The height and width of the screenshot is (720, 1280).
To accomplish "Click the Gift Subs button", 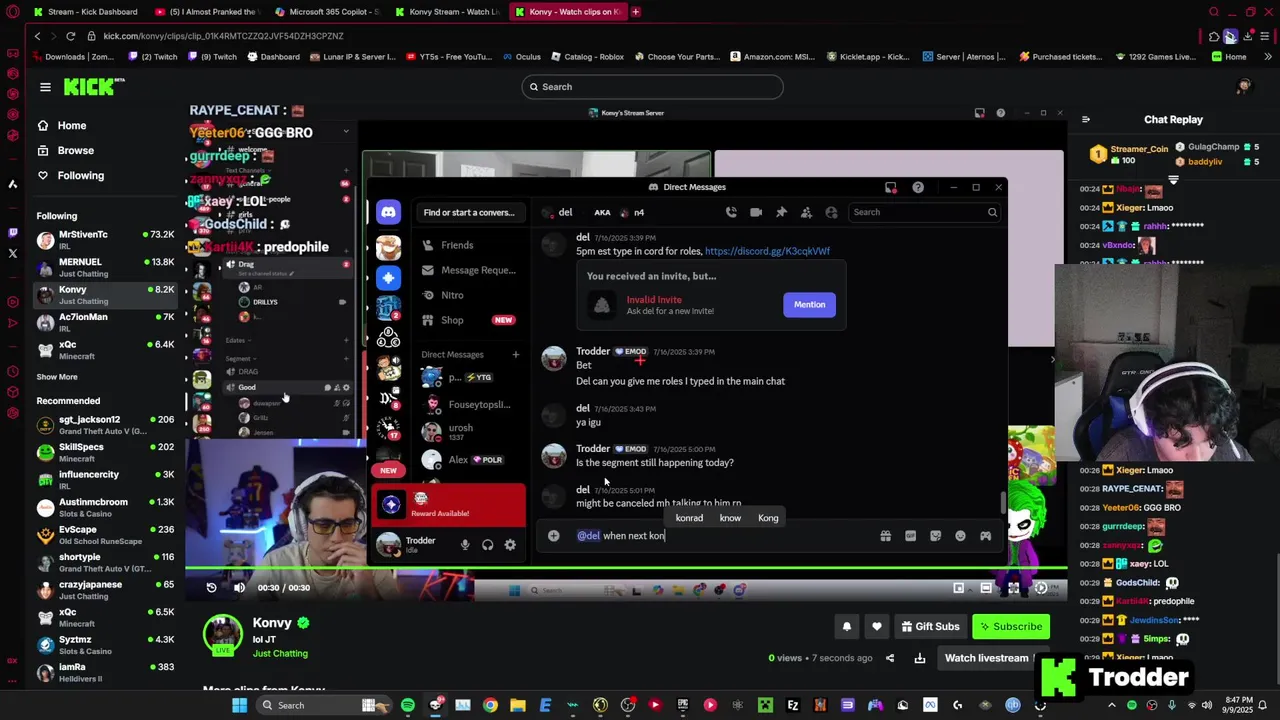I will 930,627.
